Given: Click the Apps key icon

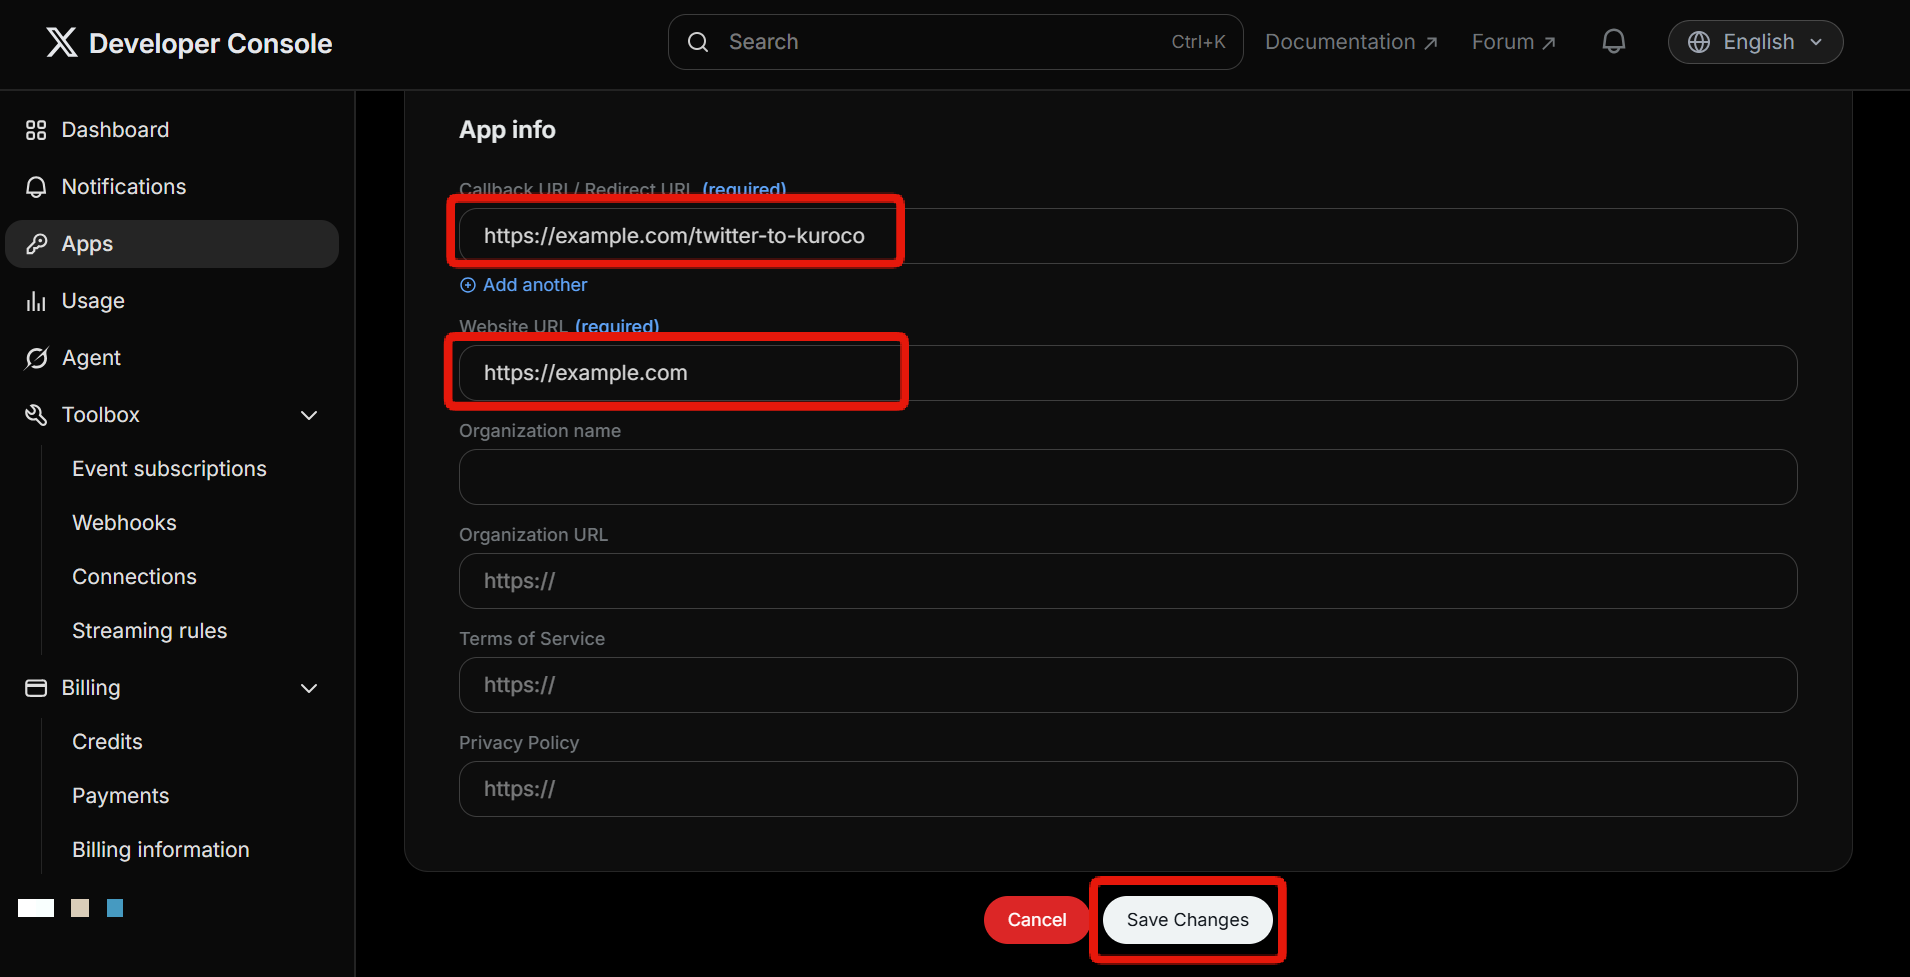Looking at the screenshot, I should [x=36, y=244].
